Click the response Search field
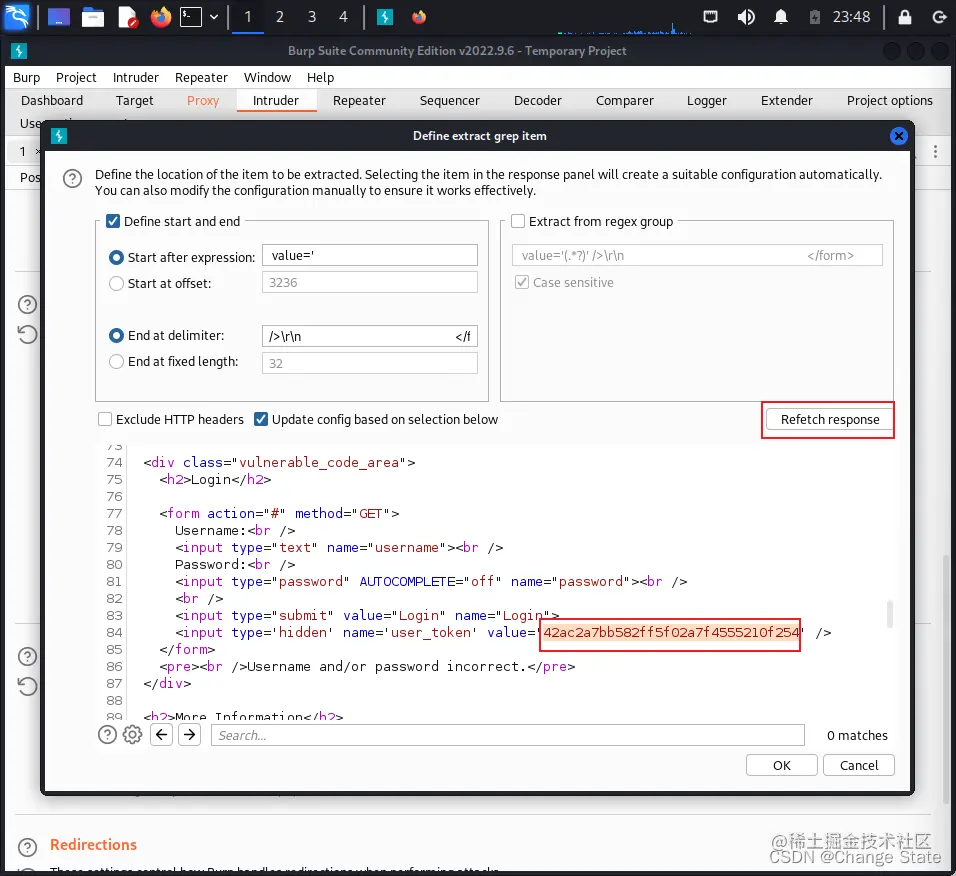The width and height of the screenshot is (956, 876). (507, 735)
